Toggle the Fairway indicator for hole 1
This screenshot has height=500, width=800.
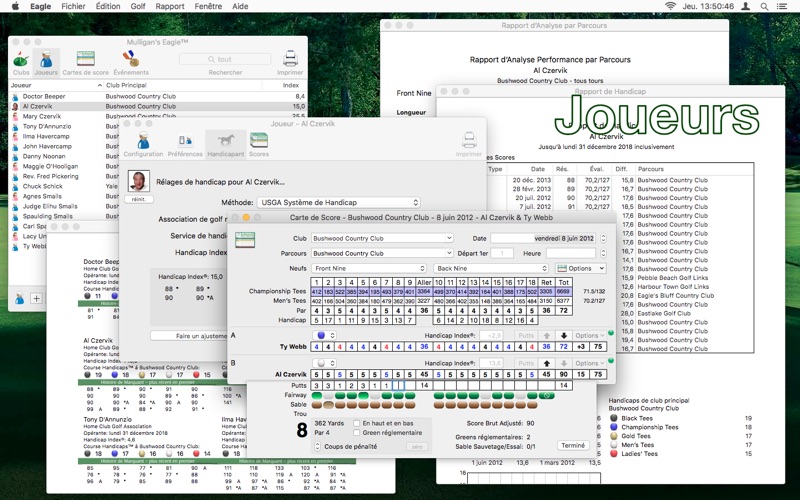click(316, 395)
